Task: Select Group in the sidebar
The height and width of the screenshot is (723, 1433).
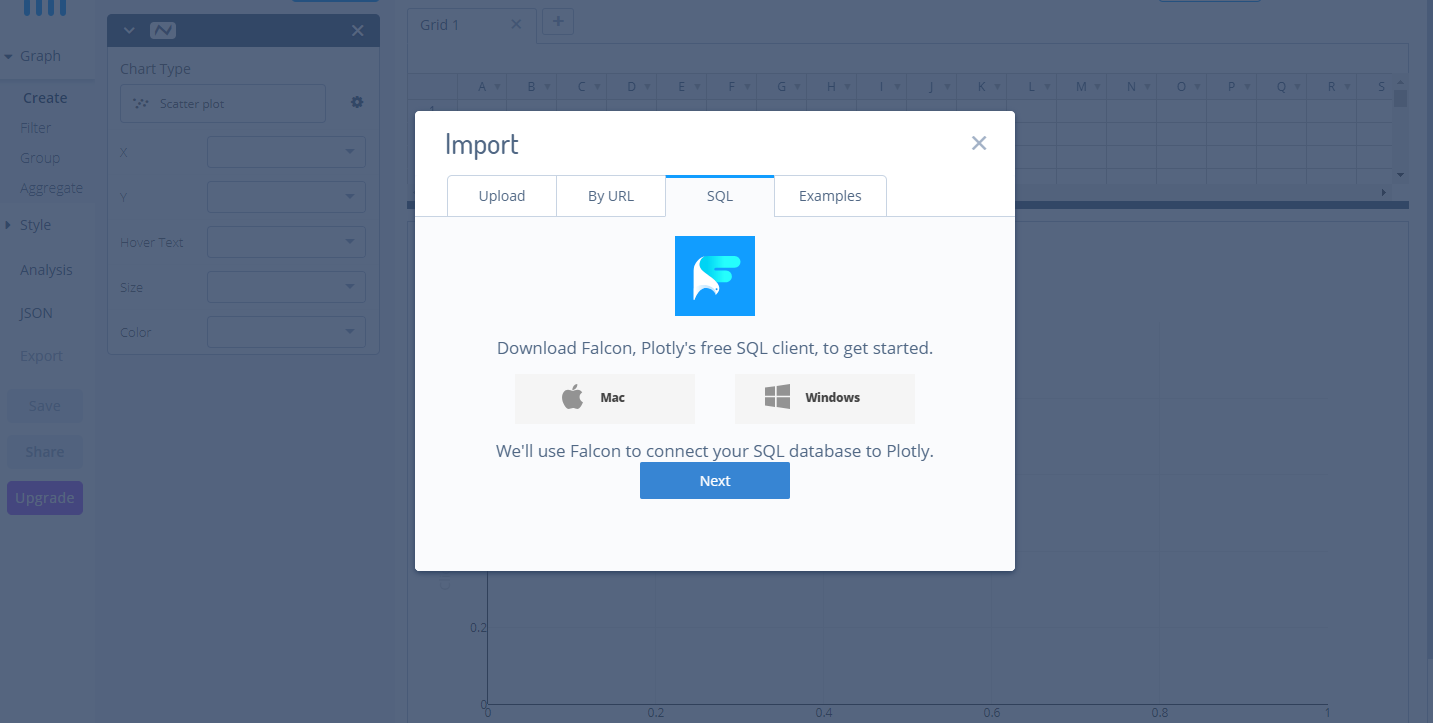Action: (x=40, y=158)
